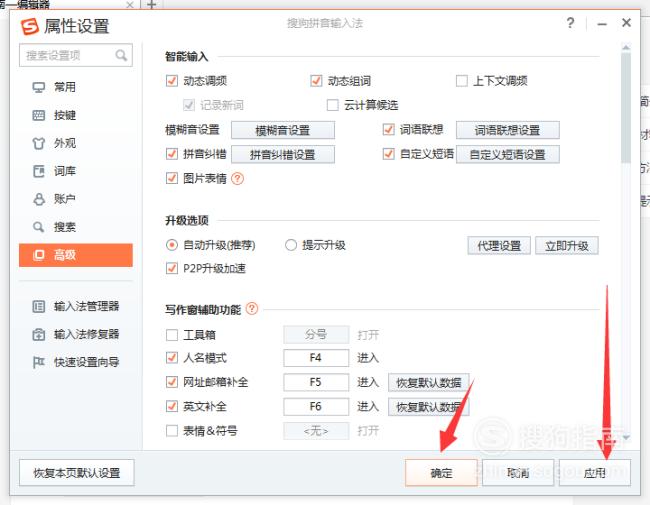Open the 模糊音设置 button
The image size is (650, 505).
[x=283, y=130]
